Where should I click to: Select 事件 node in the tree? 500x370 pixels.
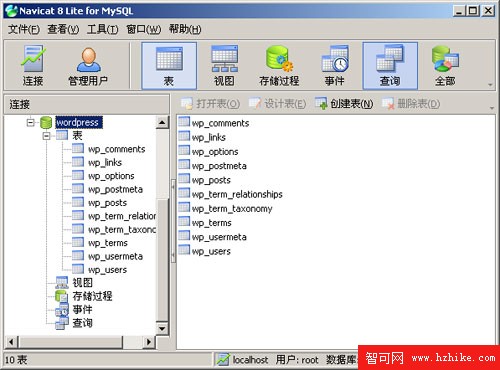pos(82,309)
